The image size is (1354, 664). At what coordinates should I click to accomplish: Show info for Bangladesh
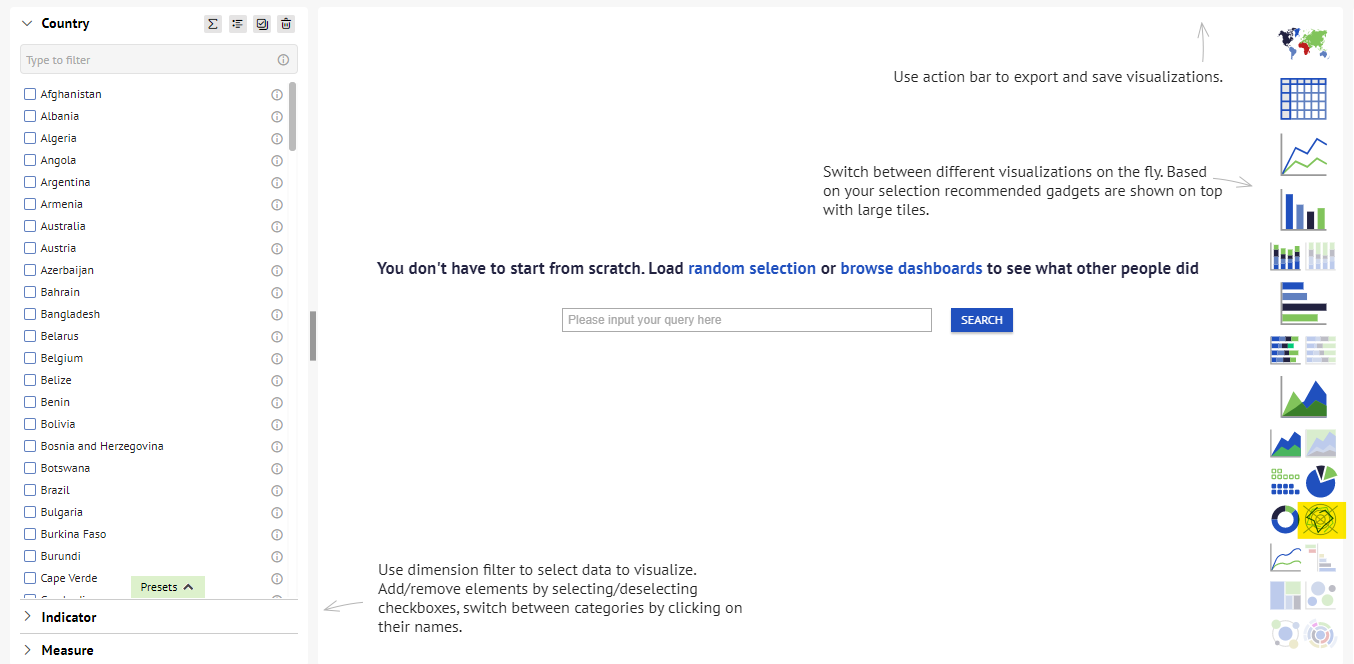coord(277,314)
